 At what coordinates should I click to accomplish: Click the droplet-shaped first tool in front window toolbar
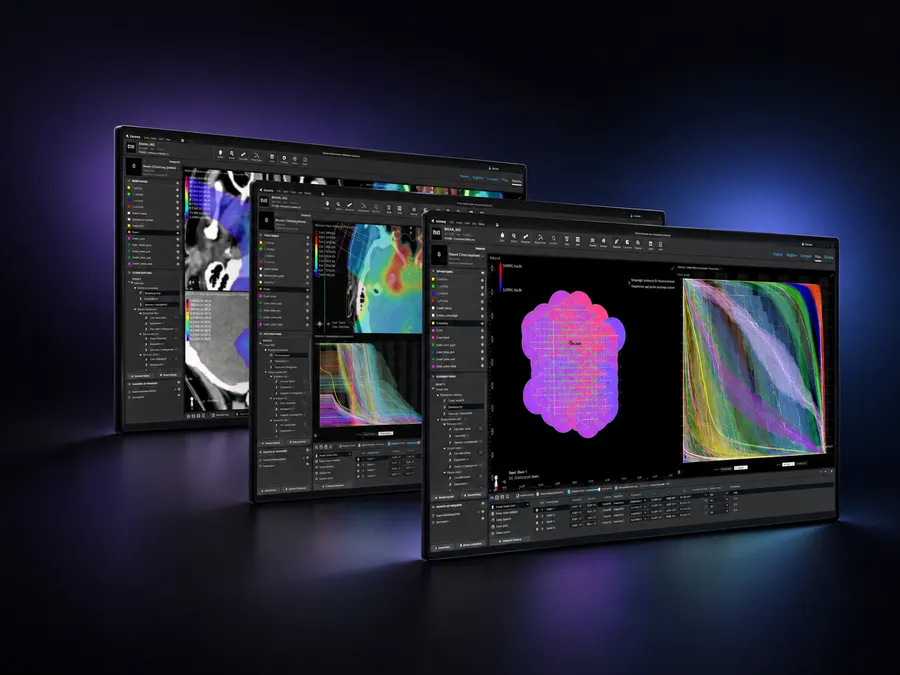click(x=502, y=235)
